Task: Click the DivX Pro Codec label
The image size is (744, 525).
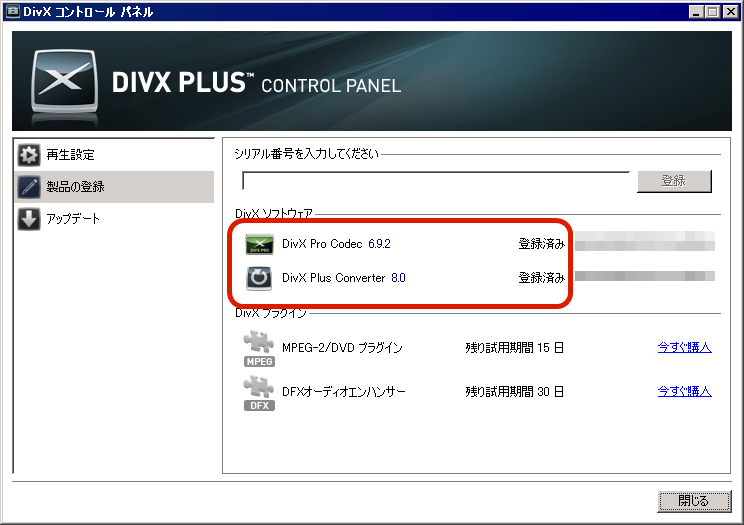Action: click(x=322, y=244)
